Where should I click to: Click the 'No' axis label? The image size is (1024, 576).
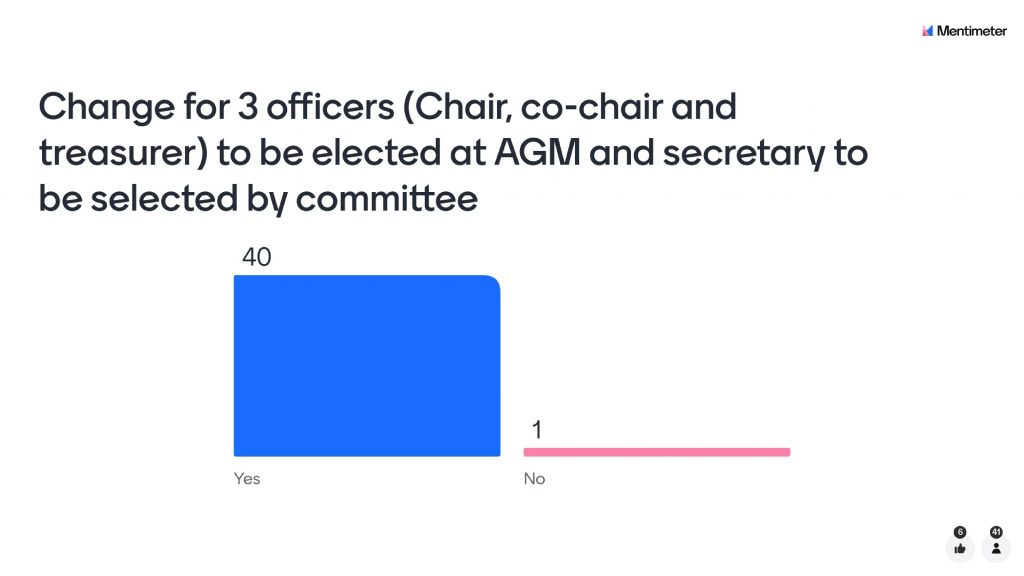(535, 479)
